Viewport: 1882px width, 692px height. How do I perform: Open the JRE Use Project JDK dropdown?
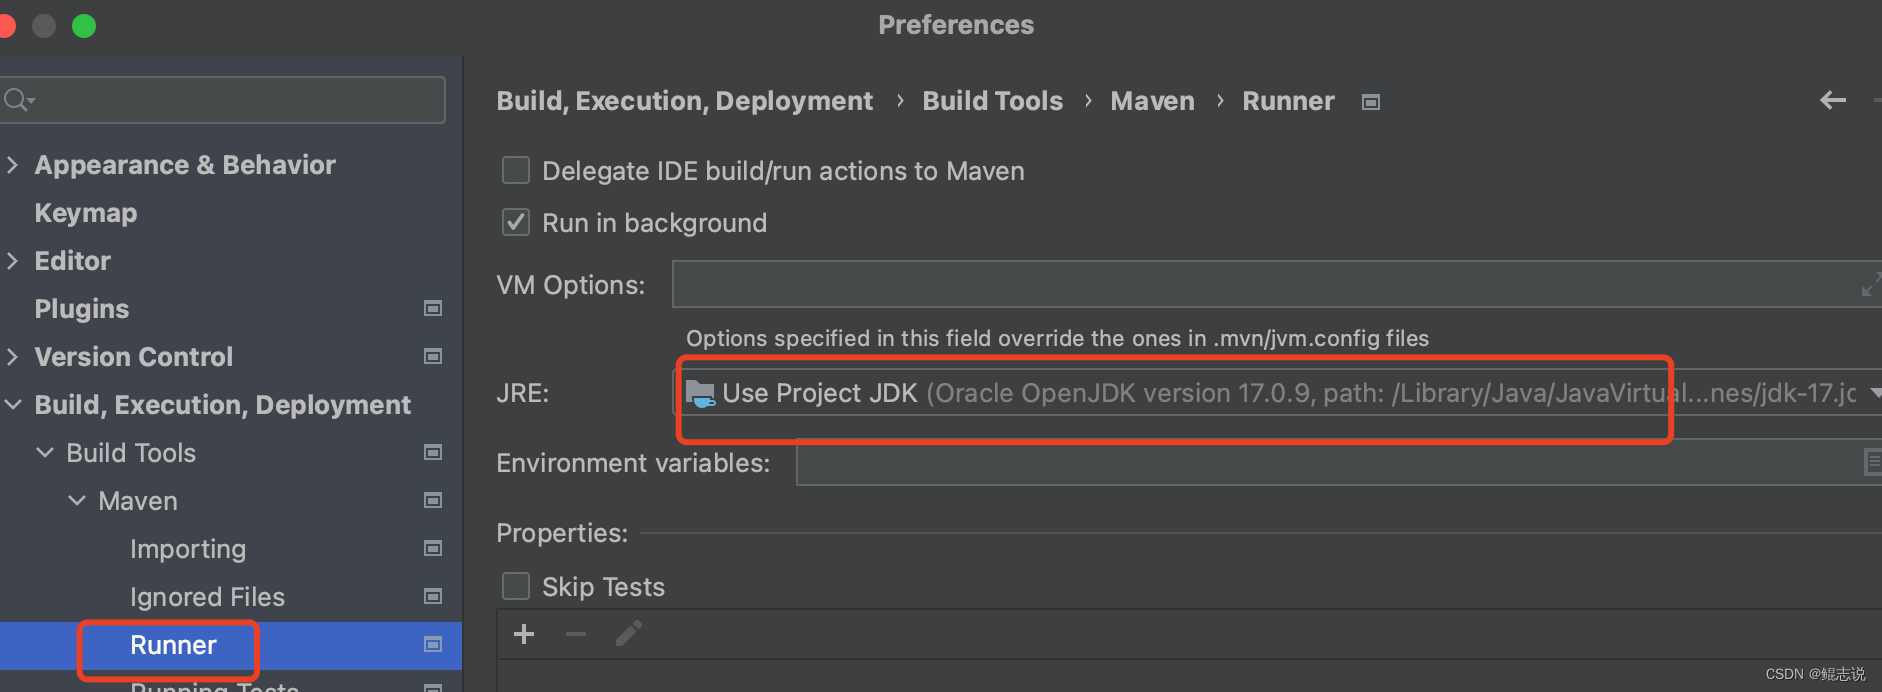[x=1277, y=393]
